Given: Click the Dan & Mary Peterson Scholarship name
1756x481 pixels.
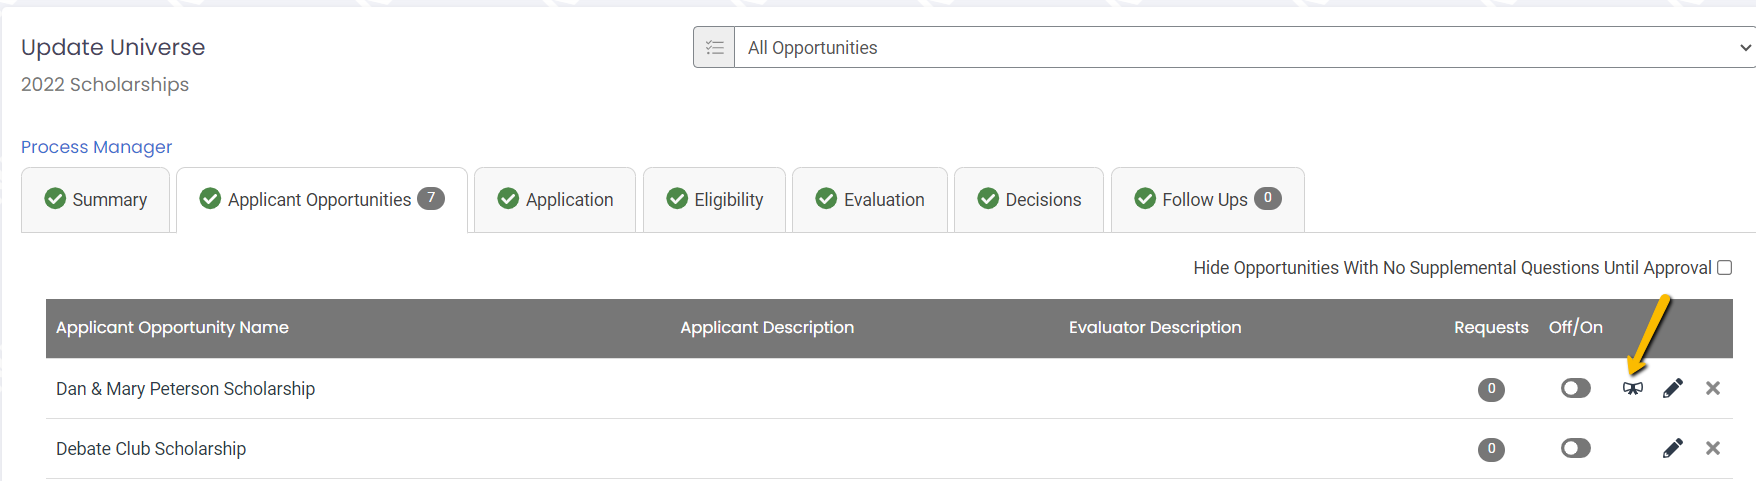Looking at the screenshot, I should (185, 389).
